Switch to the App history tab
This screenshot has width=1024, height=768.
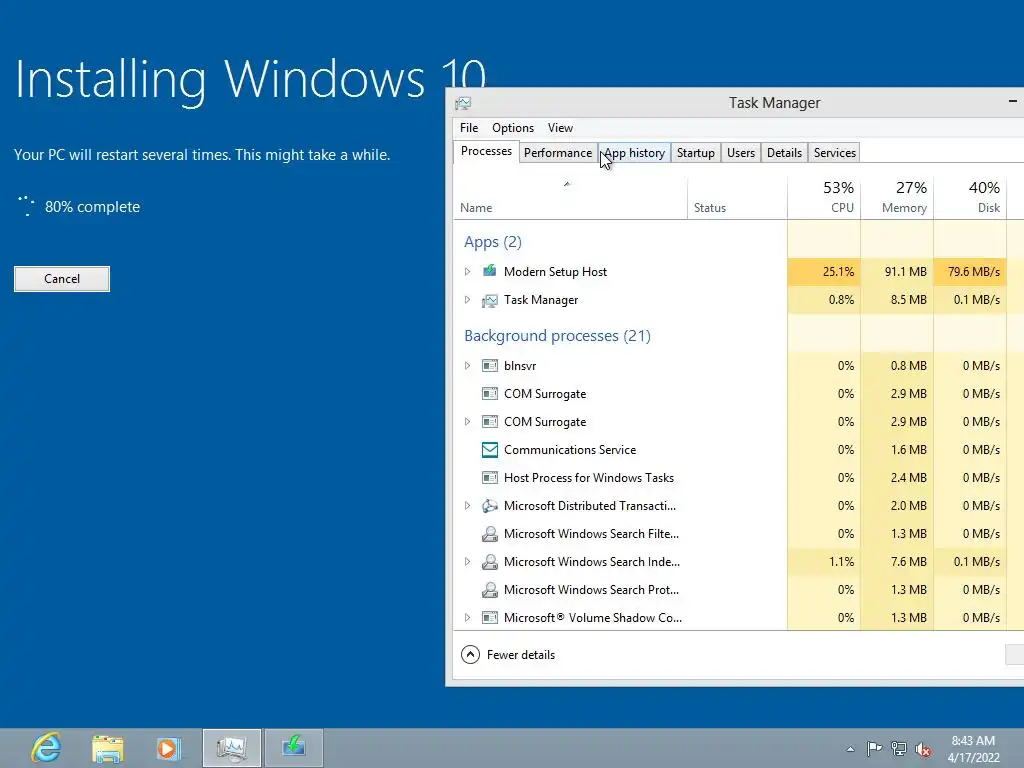coord(634,153)
